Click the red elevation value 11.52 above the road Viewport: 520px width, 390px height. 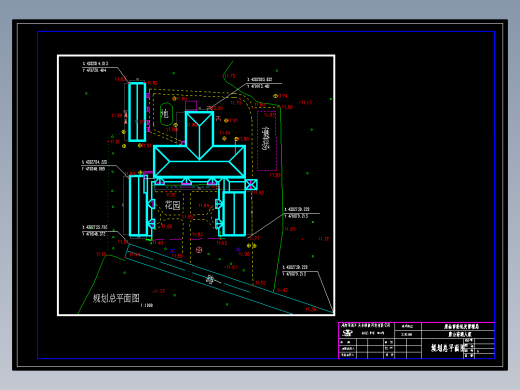pos(261,283)
